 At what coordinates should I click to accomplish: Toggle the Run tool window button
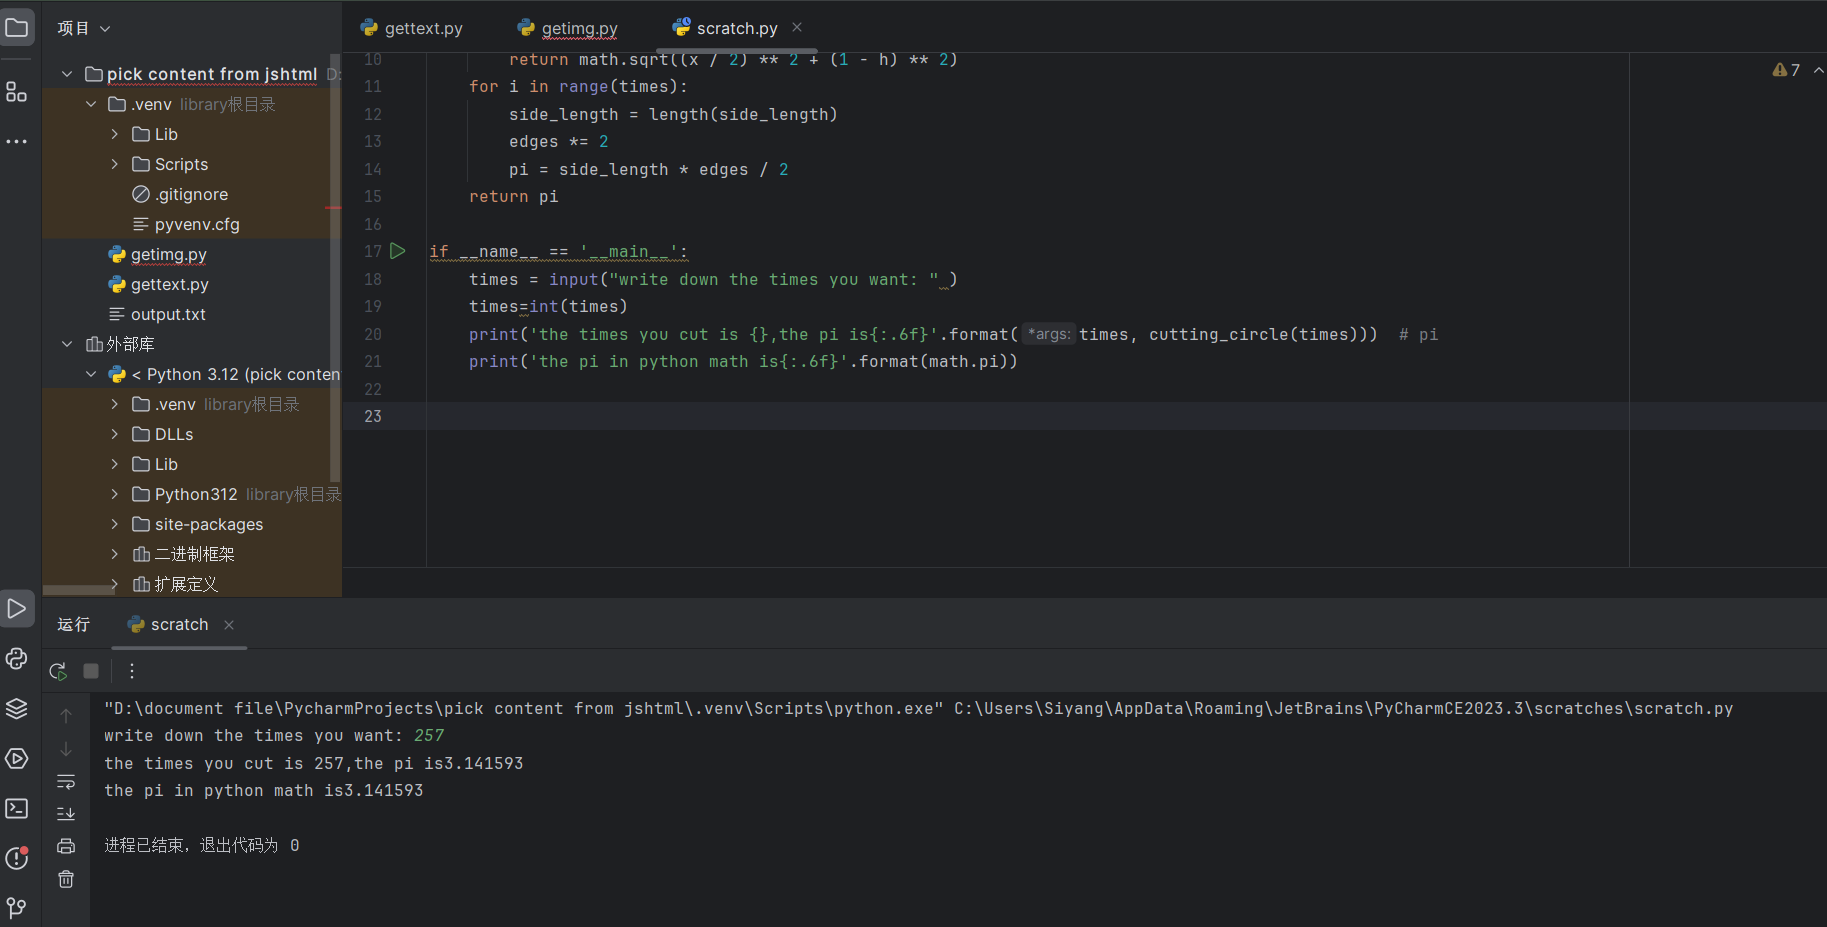[x=17, y=608]
